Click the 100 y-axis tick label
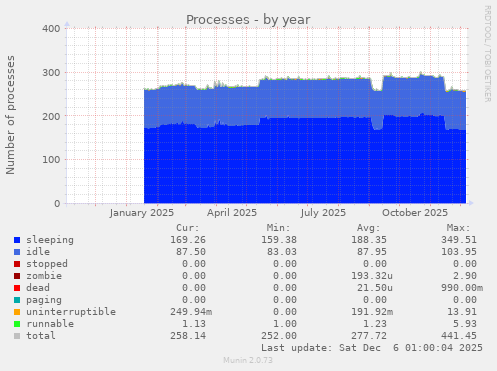Image resolution: width=497 pixels, height=371 pixels. (51, 160)
